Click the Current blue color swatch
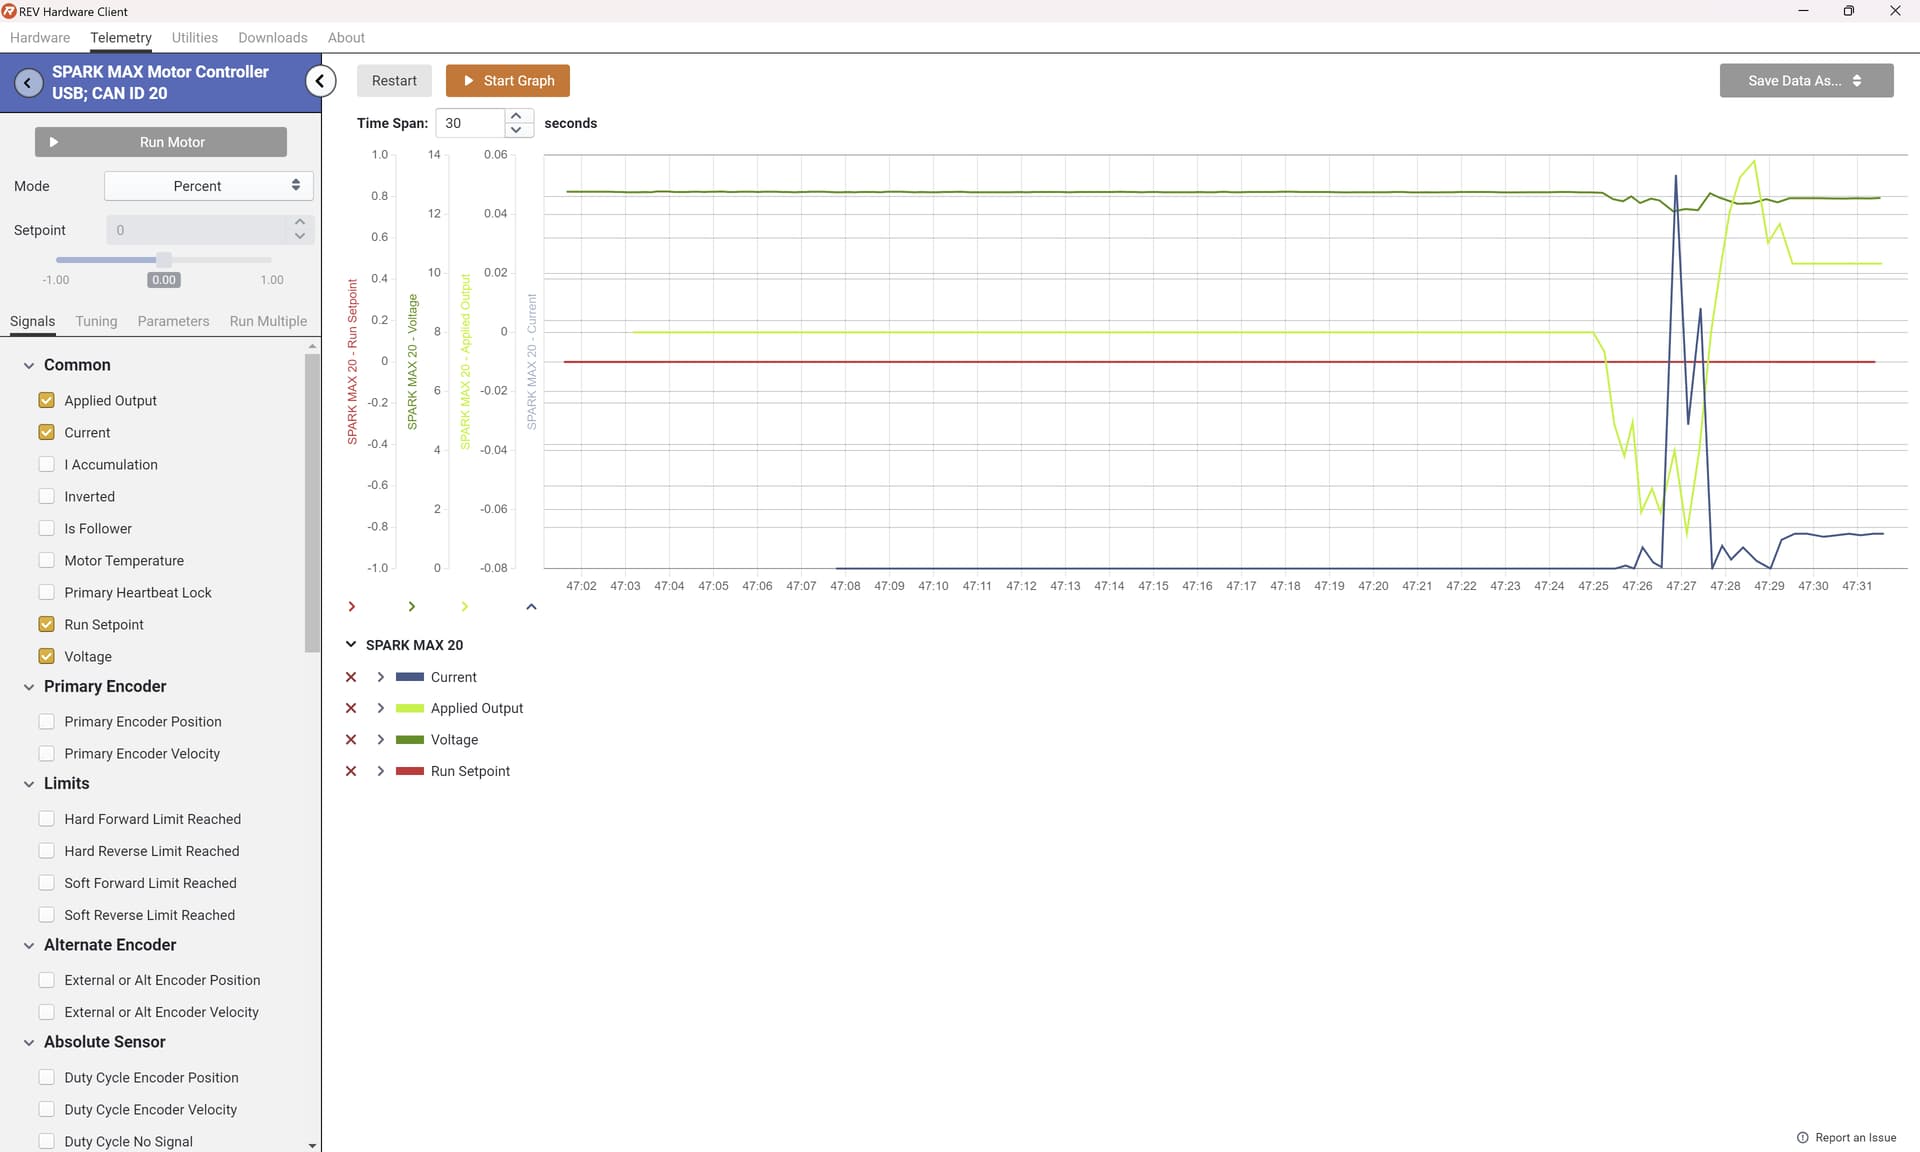 [410, 677]
